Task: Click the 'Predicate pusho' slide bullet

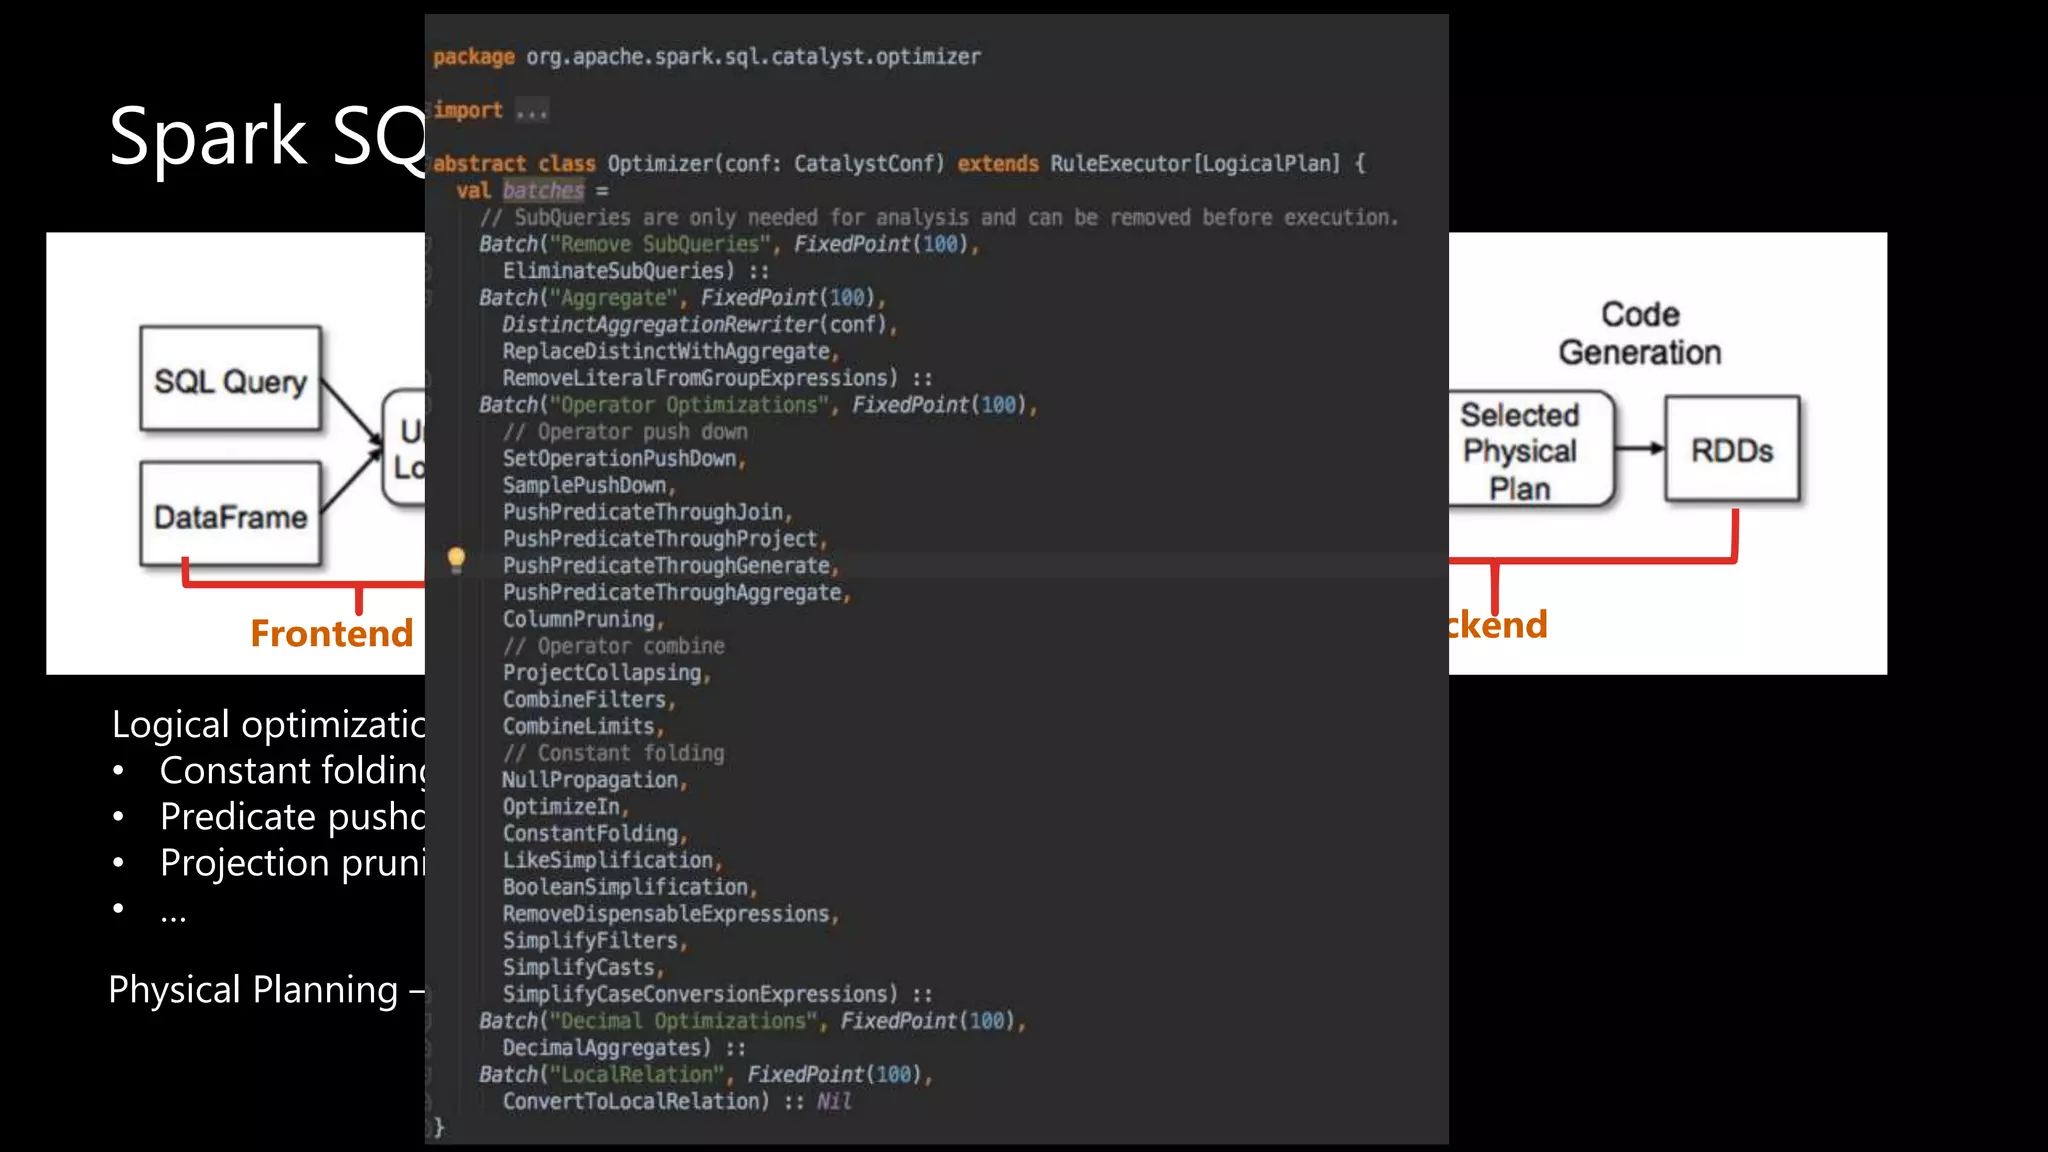Action: click(x=293, y=817)
